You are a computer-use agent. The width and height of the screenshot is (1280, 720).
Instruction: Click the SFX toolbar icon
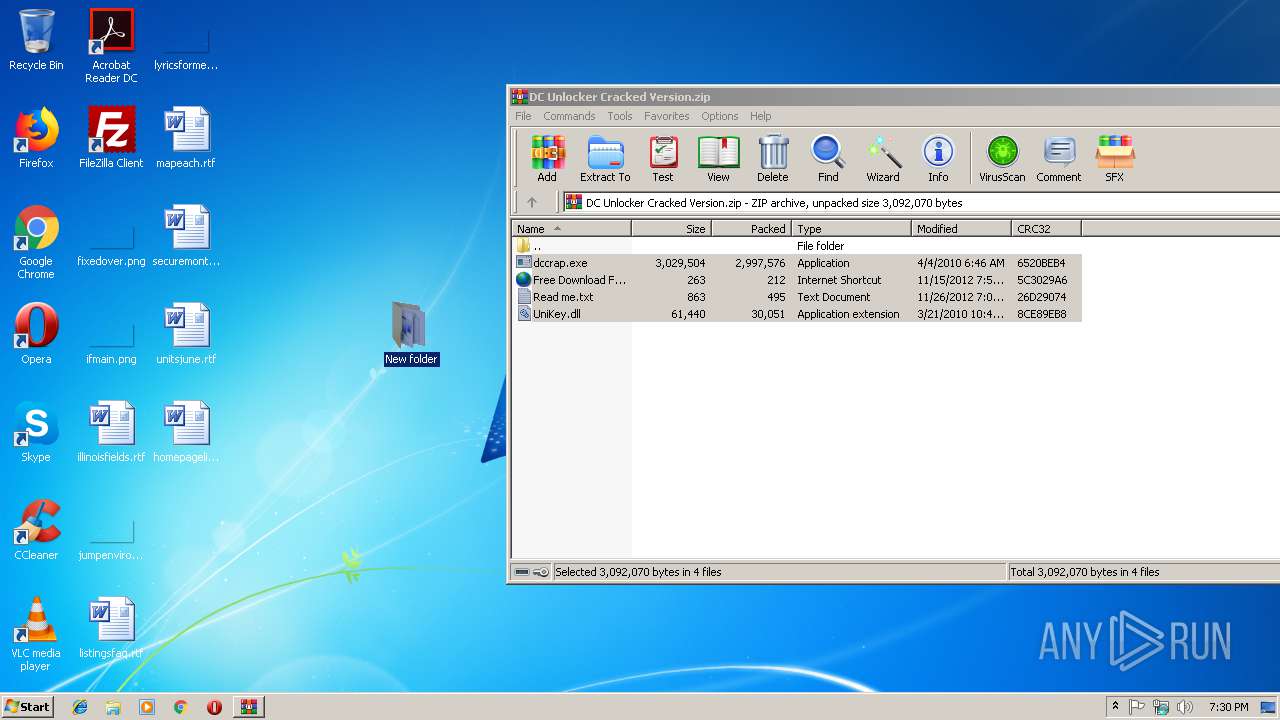point(1114,158)
